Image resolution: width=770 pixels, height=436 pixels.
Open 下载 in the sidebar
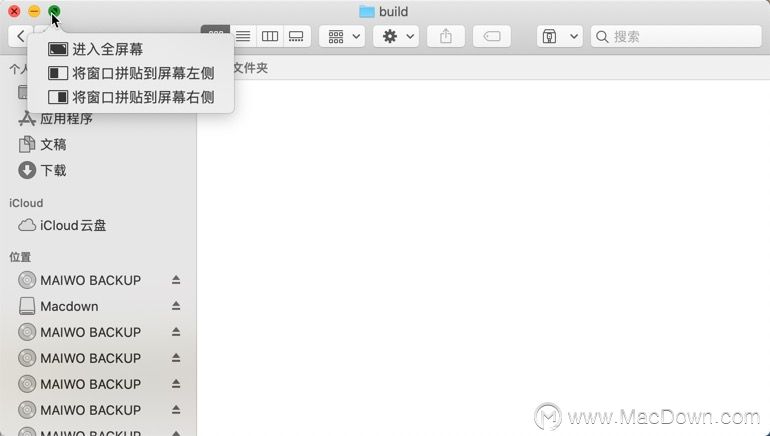[x=42, y=170]
